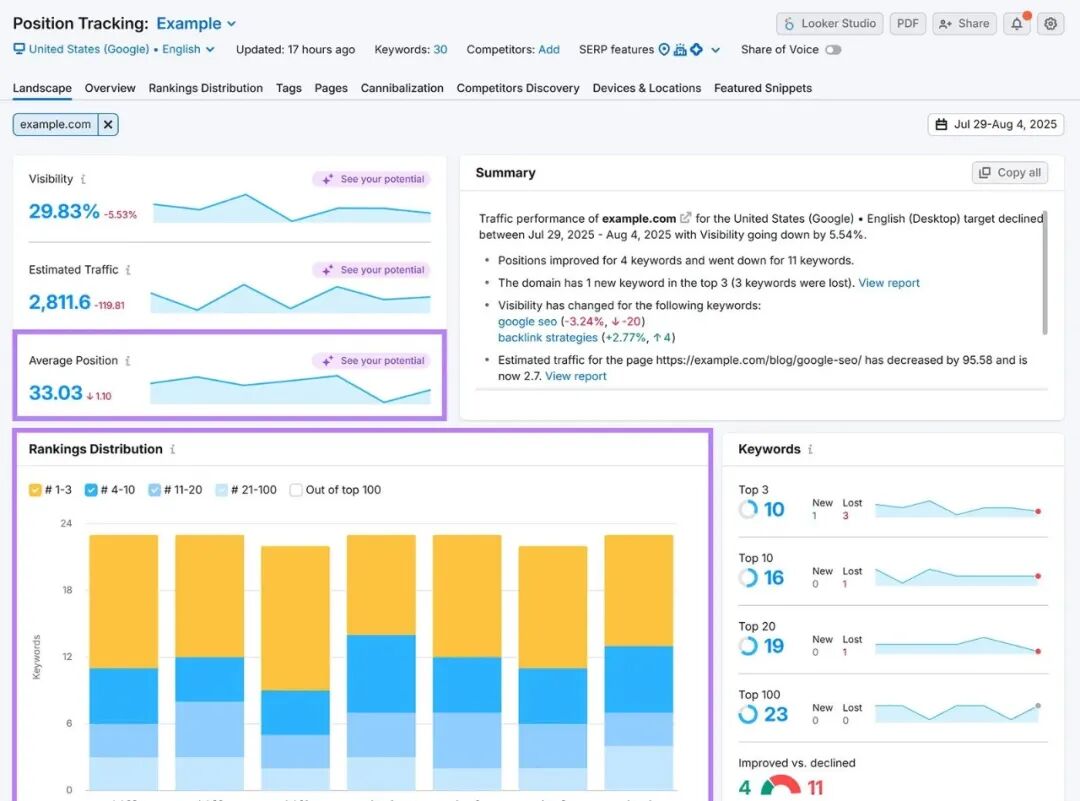
Task: Expand the SERP features dropdown arrow
Action: 716,50
